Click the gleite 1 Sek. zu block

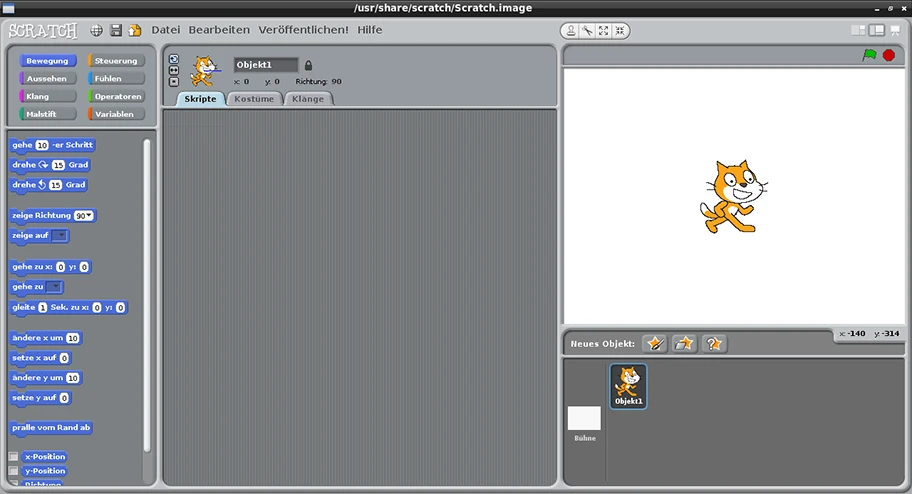click(69, 307)
